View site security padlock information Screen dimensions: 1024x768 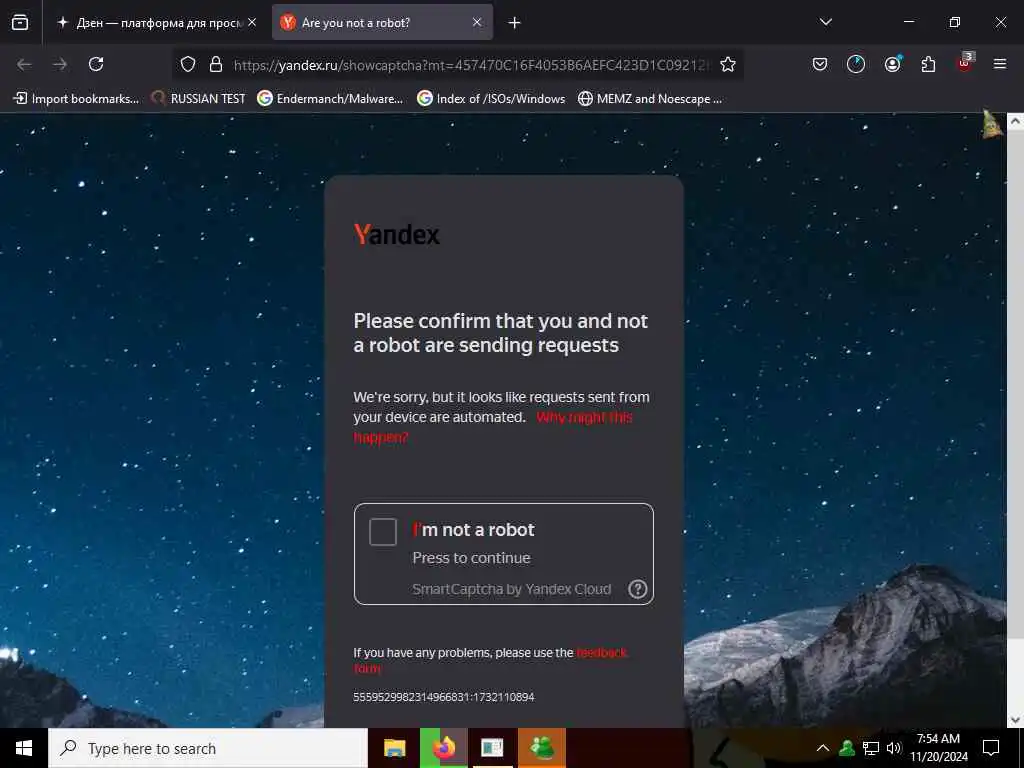point(216,64)
